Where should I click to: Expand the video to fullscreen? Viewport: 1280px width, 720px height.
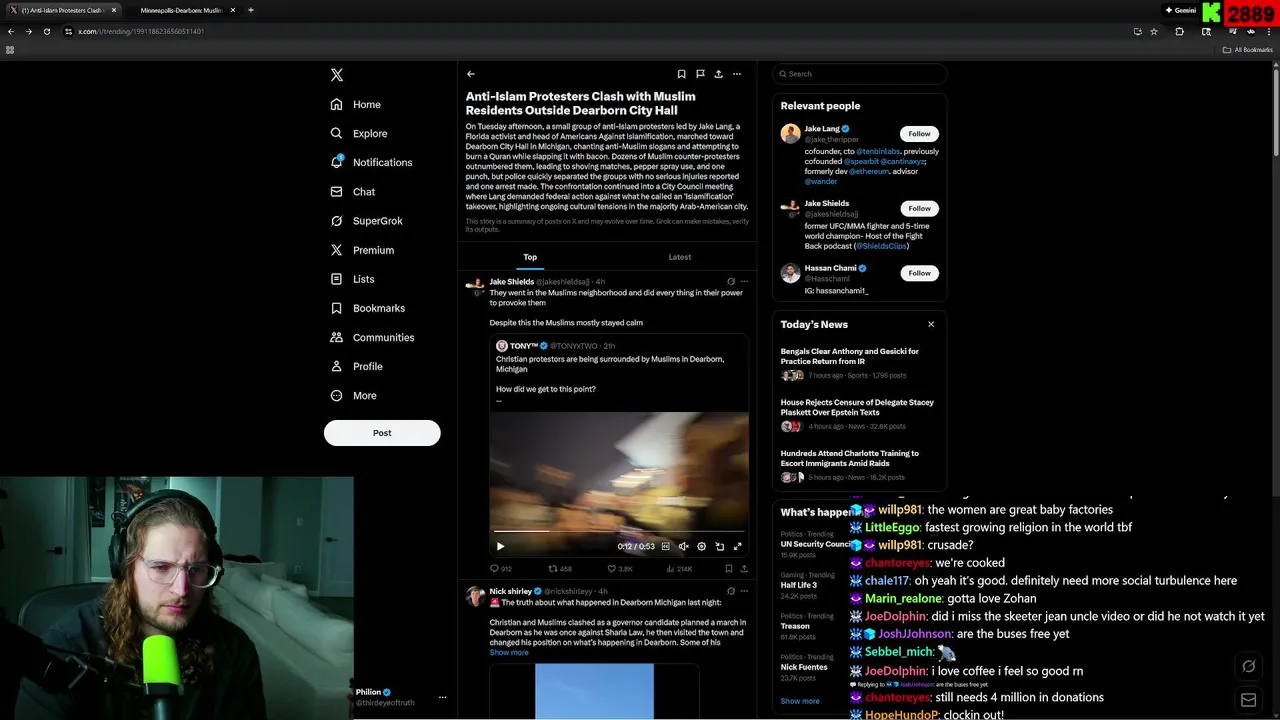pyautogui.click(x=738, y=546)
